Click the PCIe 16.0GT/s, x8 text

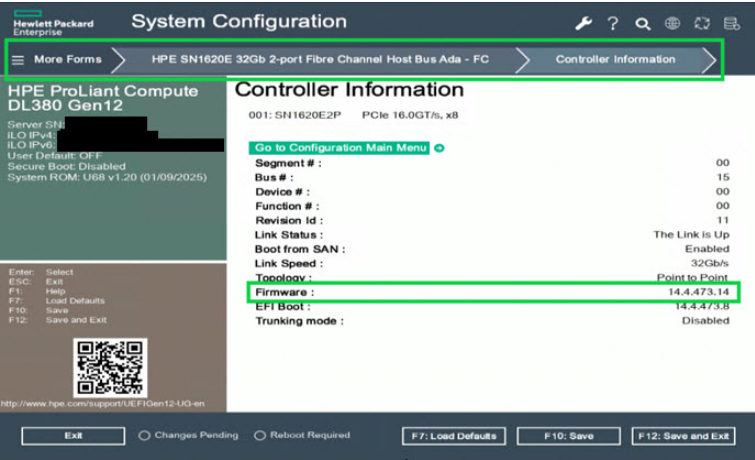tap(410, 115)
